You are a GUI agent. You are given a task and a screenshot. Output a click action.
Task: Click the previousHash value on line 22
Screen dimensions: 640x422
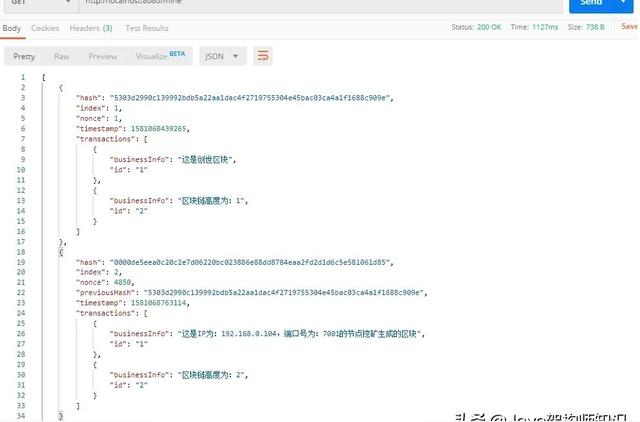pos(284,293)
